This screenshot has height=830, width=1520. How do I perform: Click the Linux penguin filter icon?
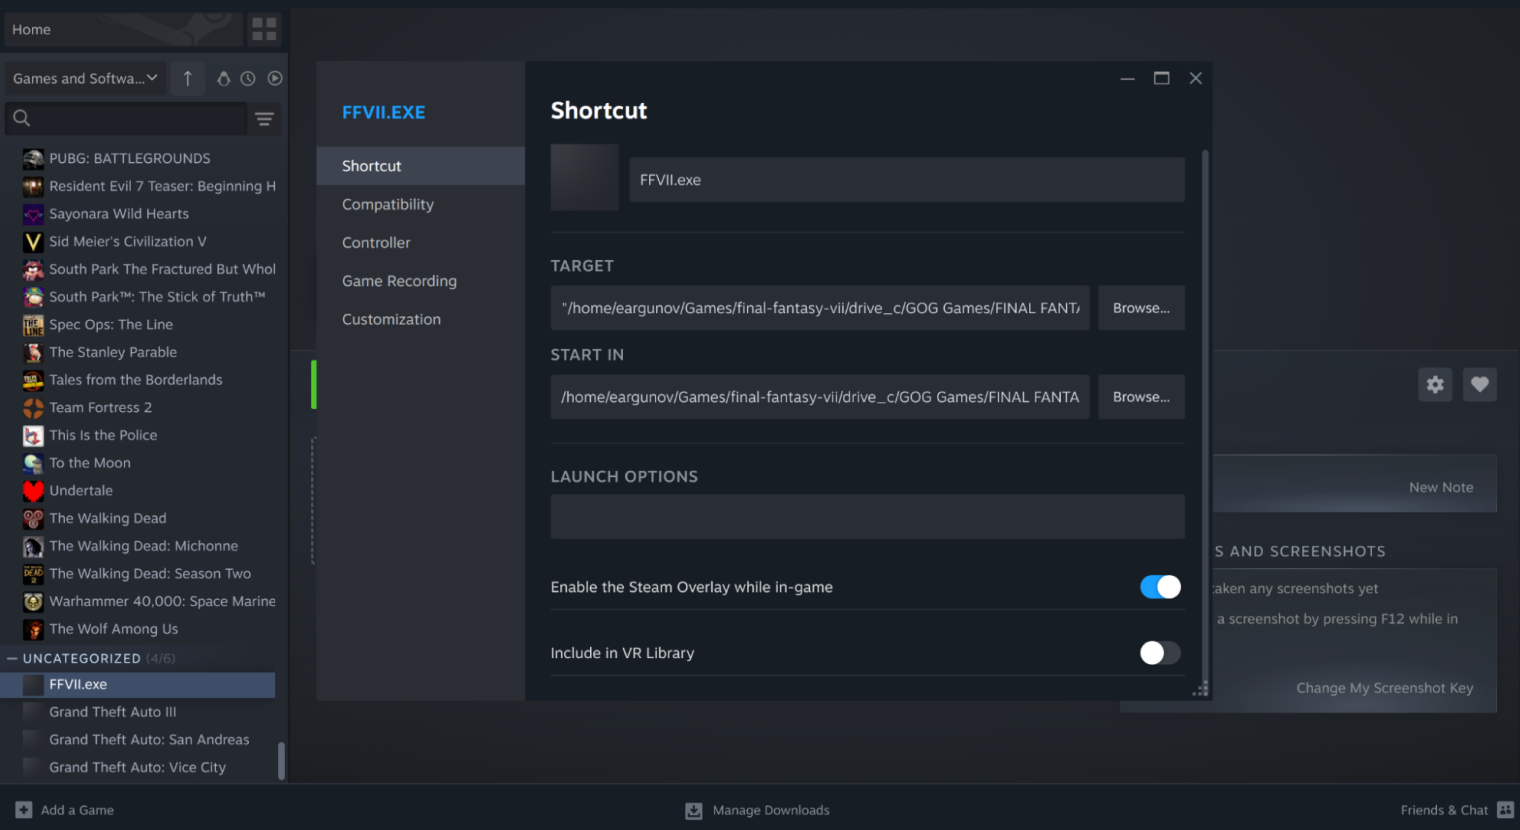[223, 78]
